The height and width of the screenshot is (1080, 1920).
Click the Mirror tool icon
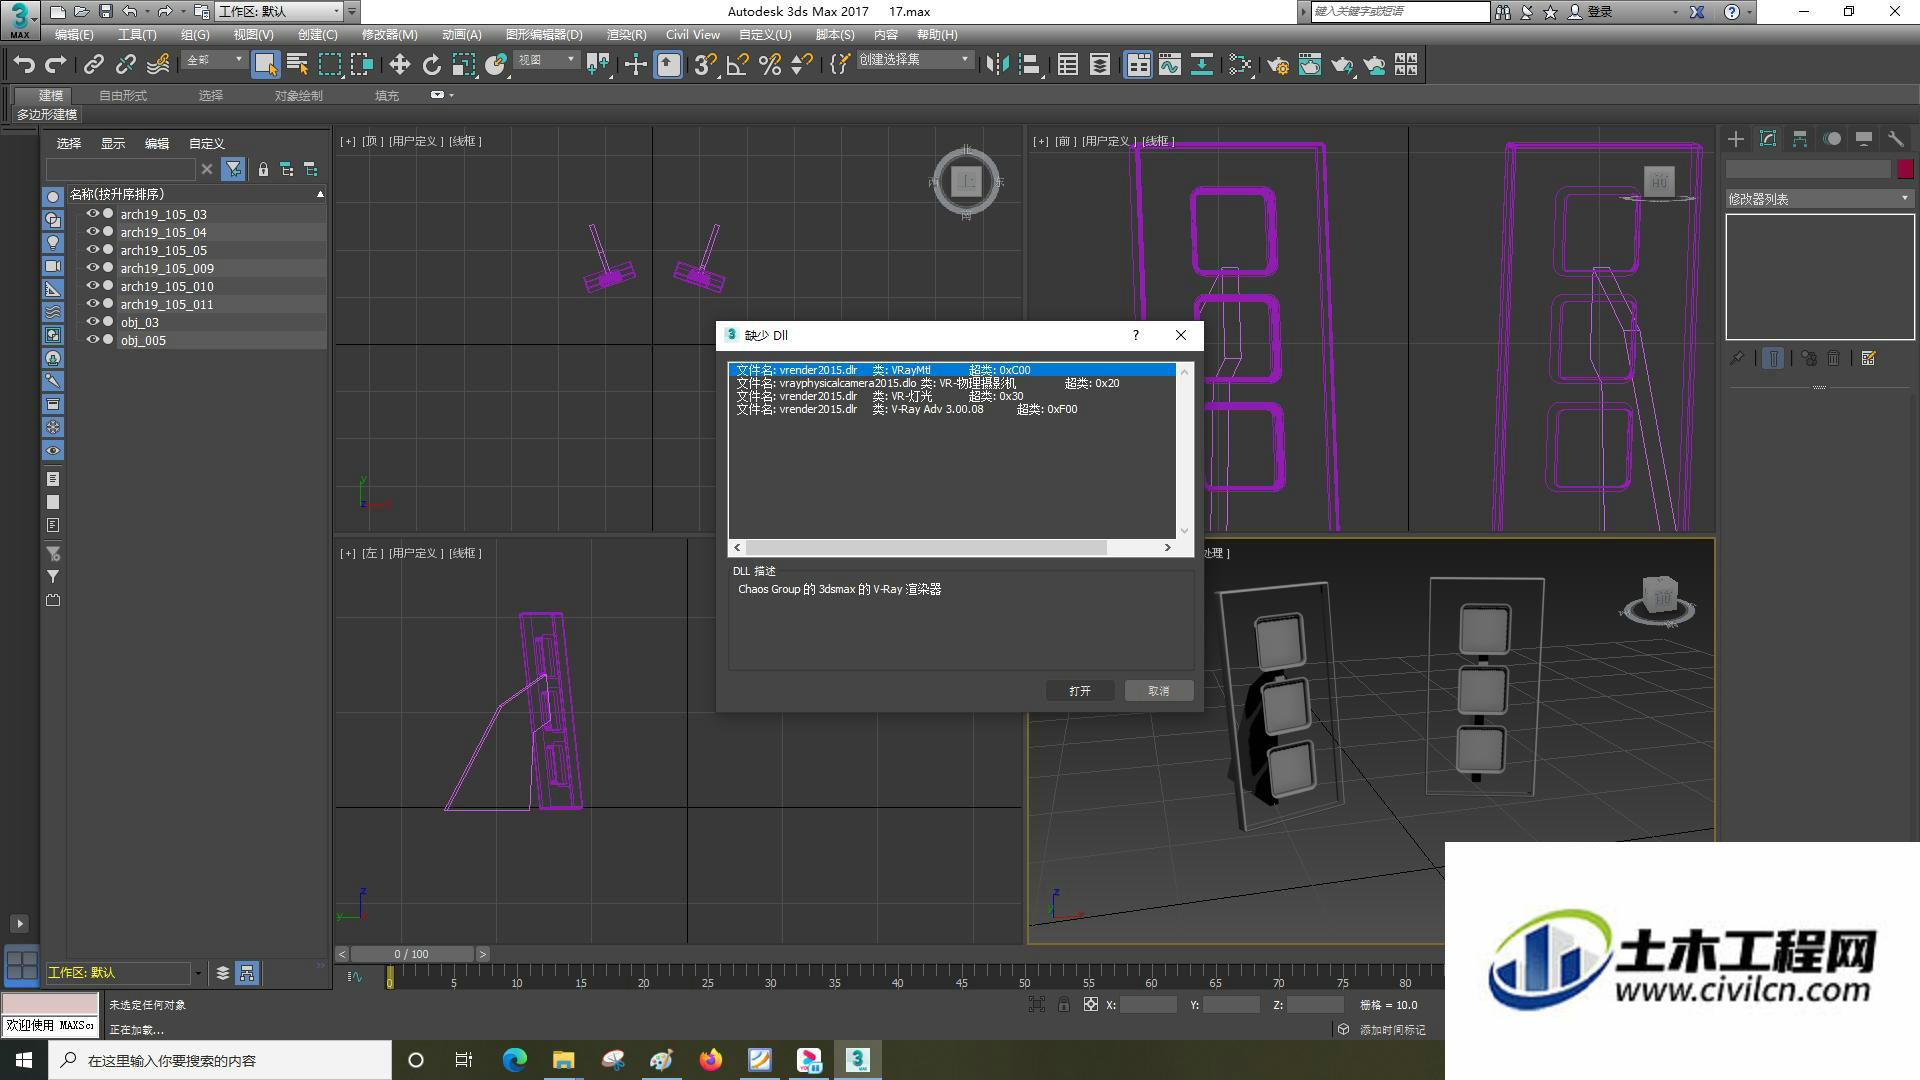click(x=997, y=65)
